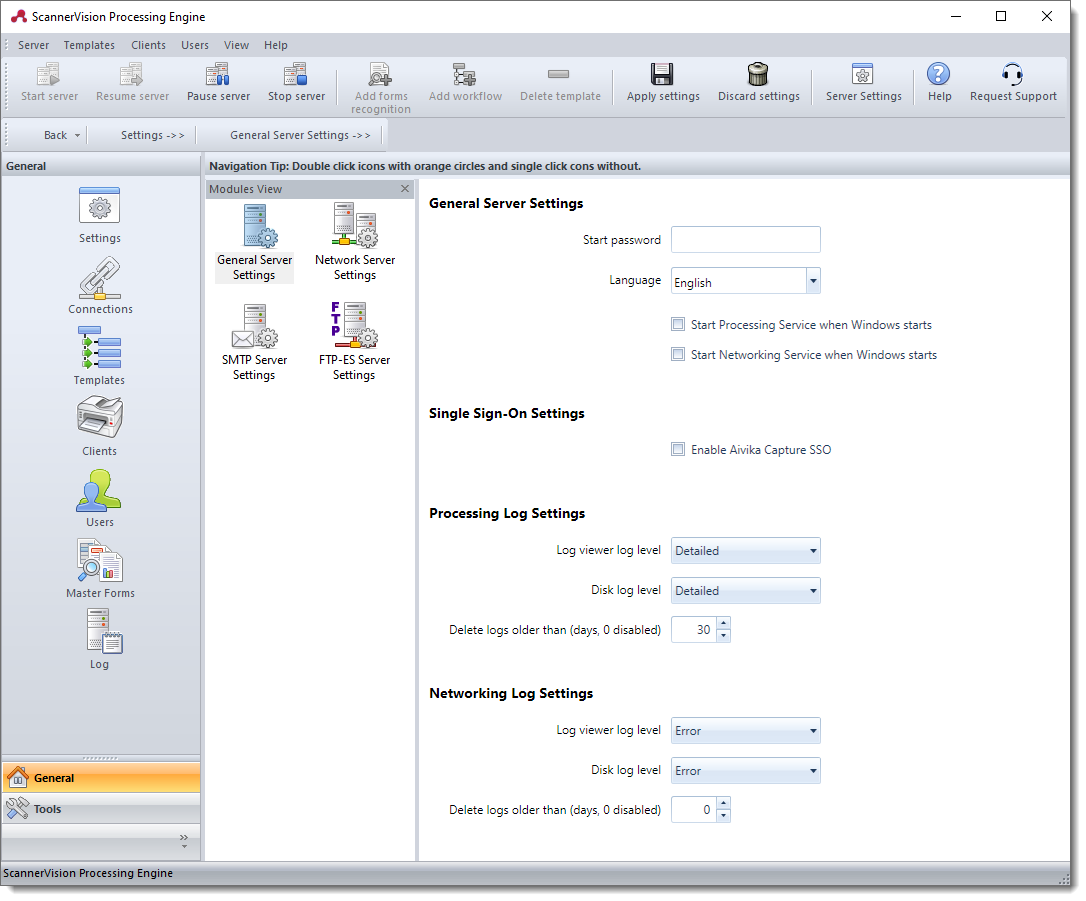Select Templates icon in the sidebar
Viewport: 1086px width, 901px height.
(99, 351)
